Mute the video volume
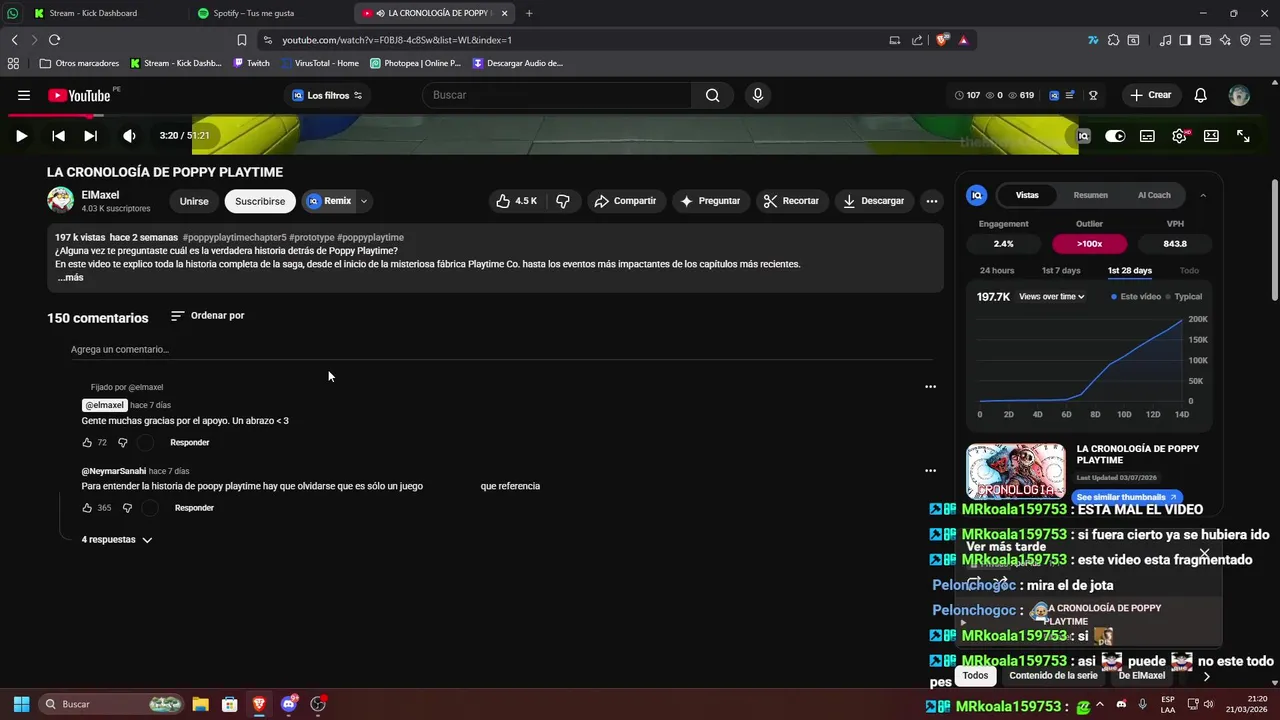This screenshot has width=1280, height=720. (129, 136)
